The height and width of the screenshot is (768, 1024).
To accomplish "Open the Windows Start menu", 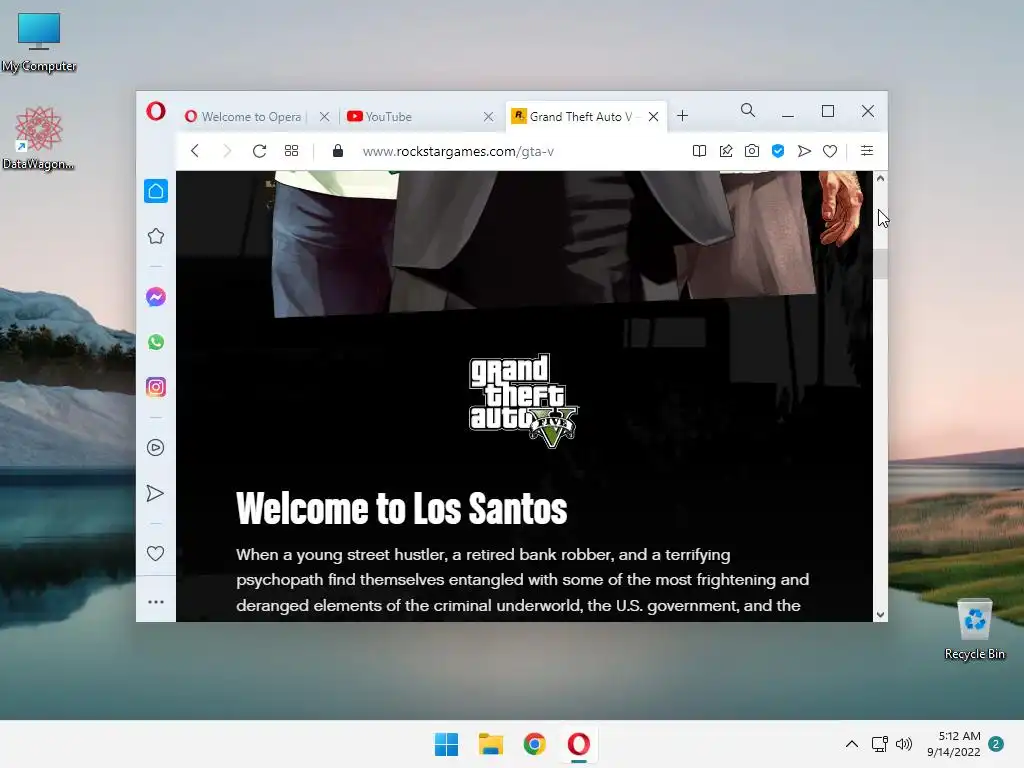I will tap(447, 744).
